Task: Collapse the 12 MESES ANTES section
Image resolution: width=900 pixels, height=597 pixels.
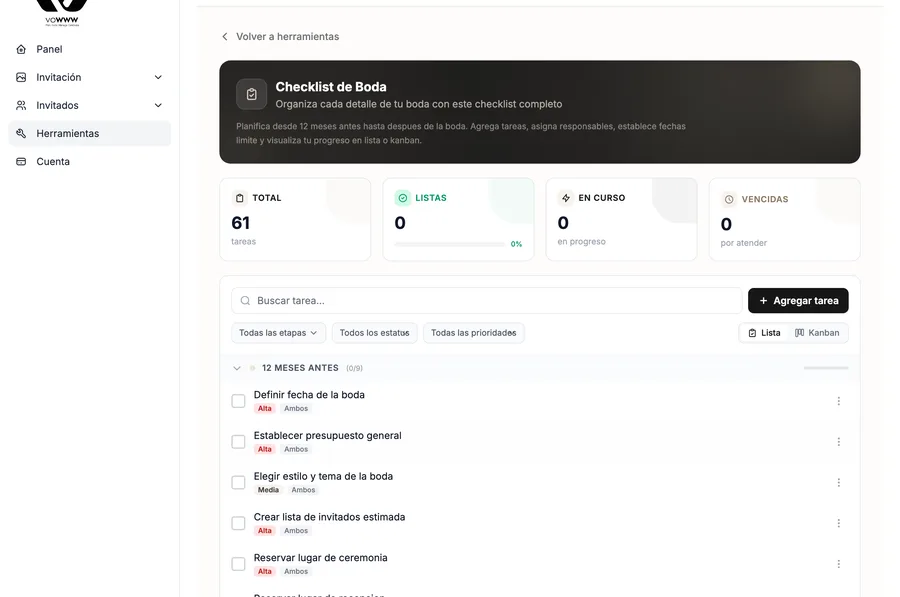Action: point(236,369)
